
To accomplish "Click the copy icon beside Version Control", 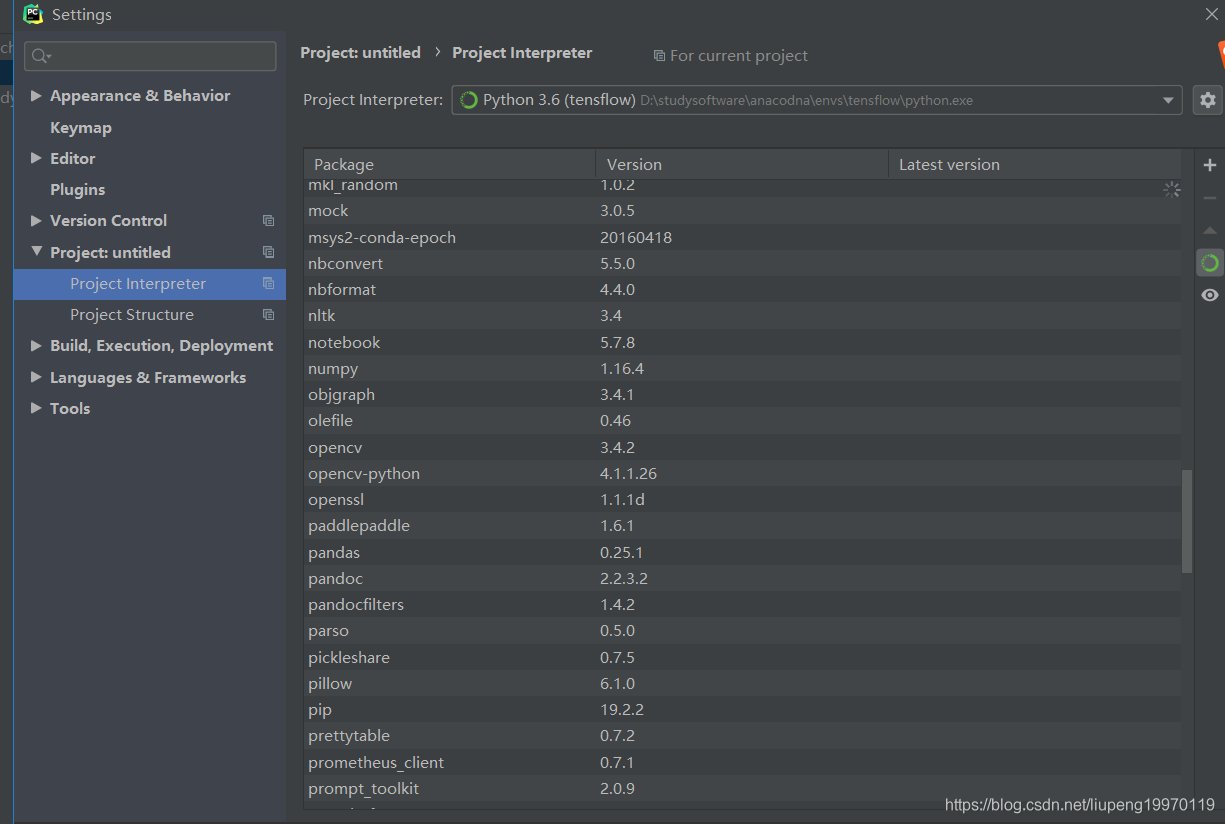I will coord(268,221).
